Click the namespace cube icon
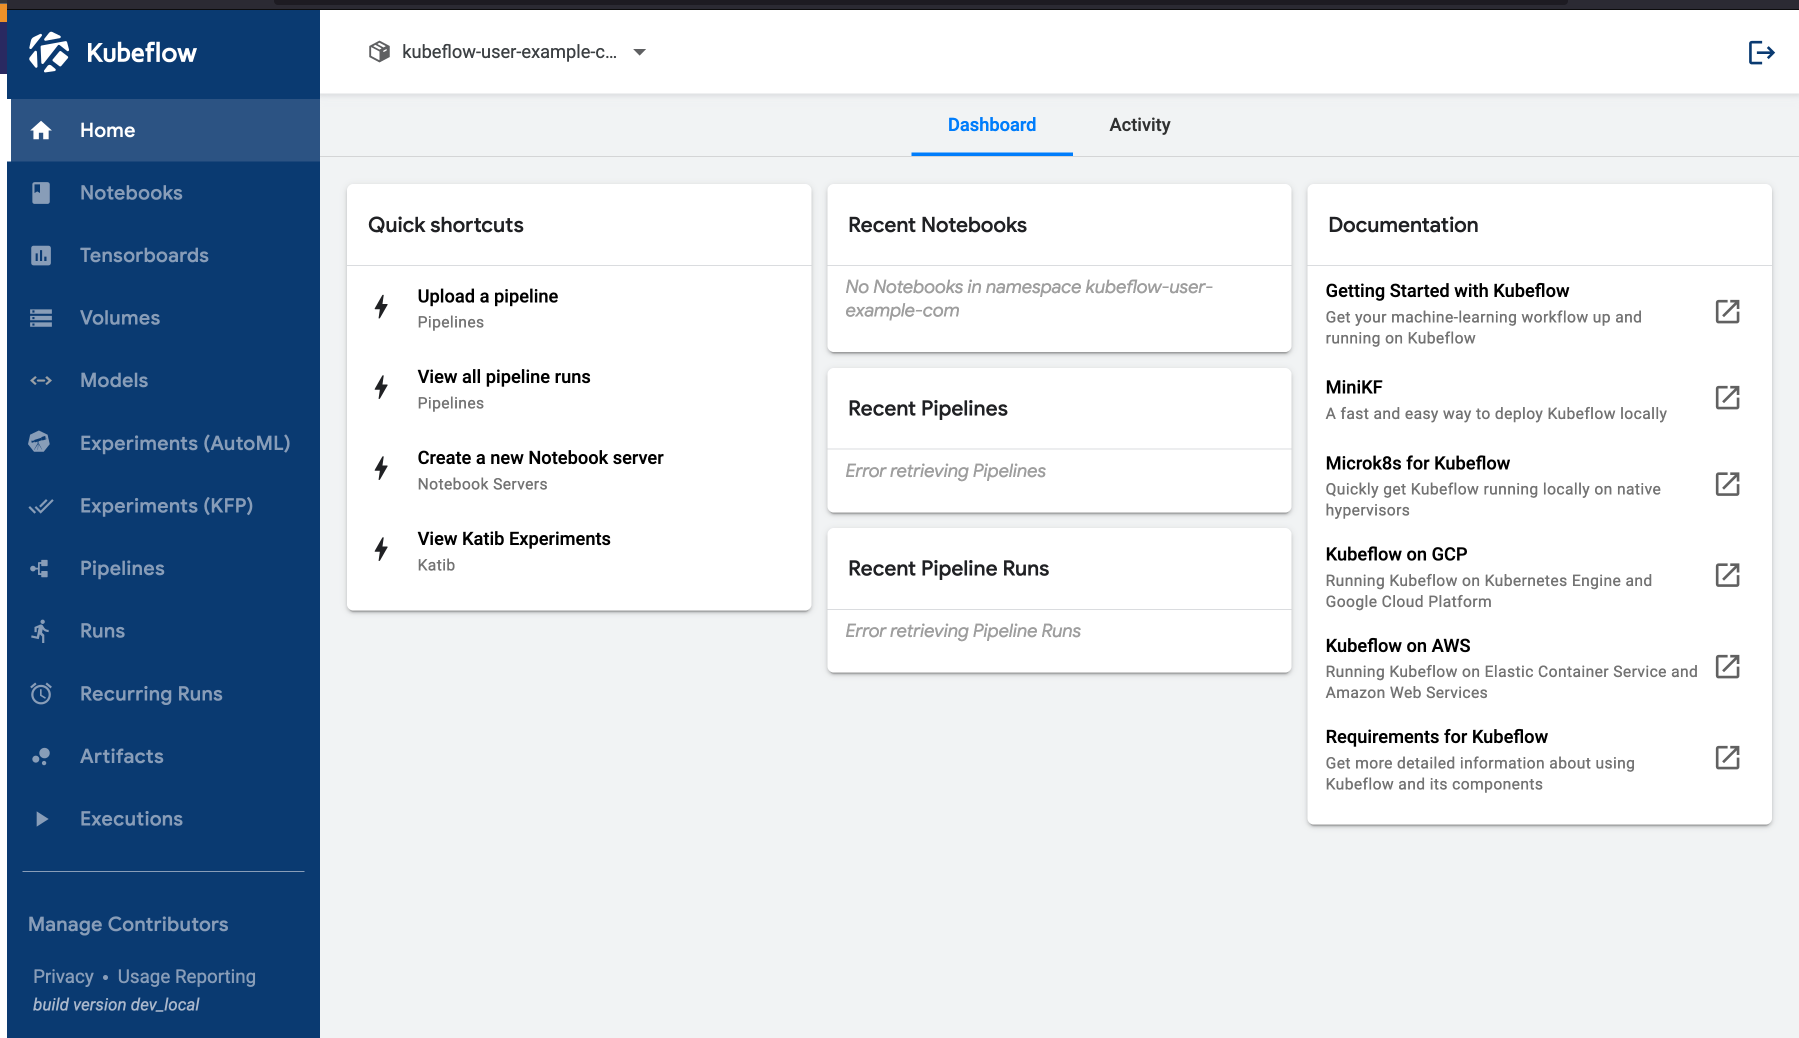Image resolution: width=1799 pixels, height=1038 pixels. [x=379, y=52]
